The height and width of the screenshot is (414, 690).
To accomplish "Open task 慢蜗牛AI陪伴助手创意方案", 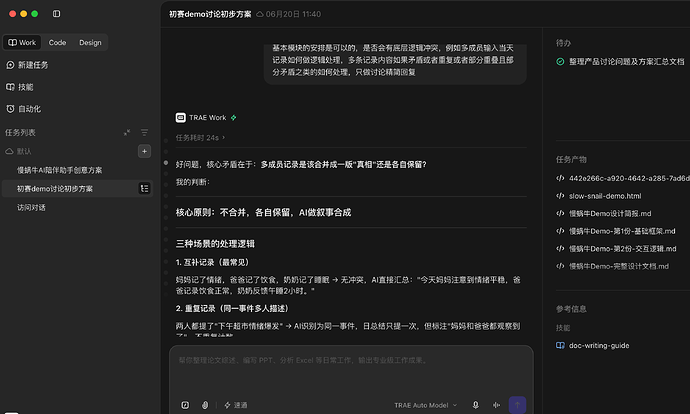I will (x=59, y=170).
